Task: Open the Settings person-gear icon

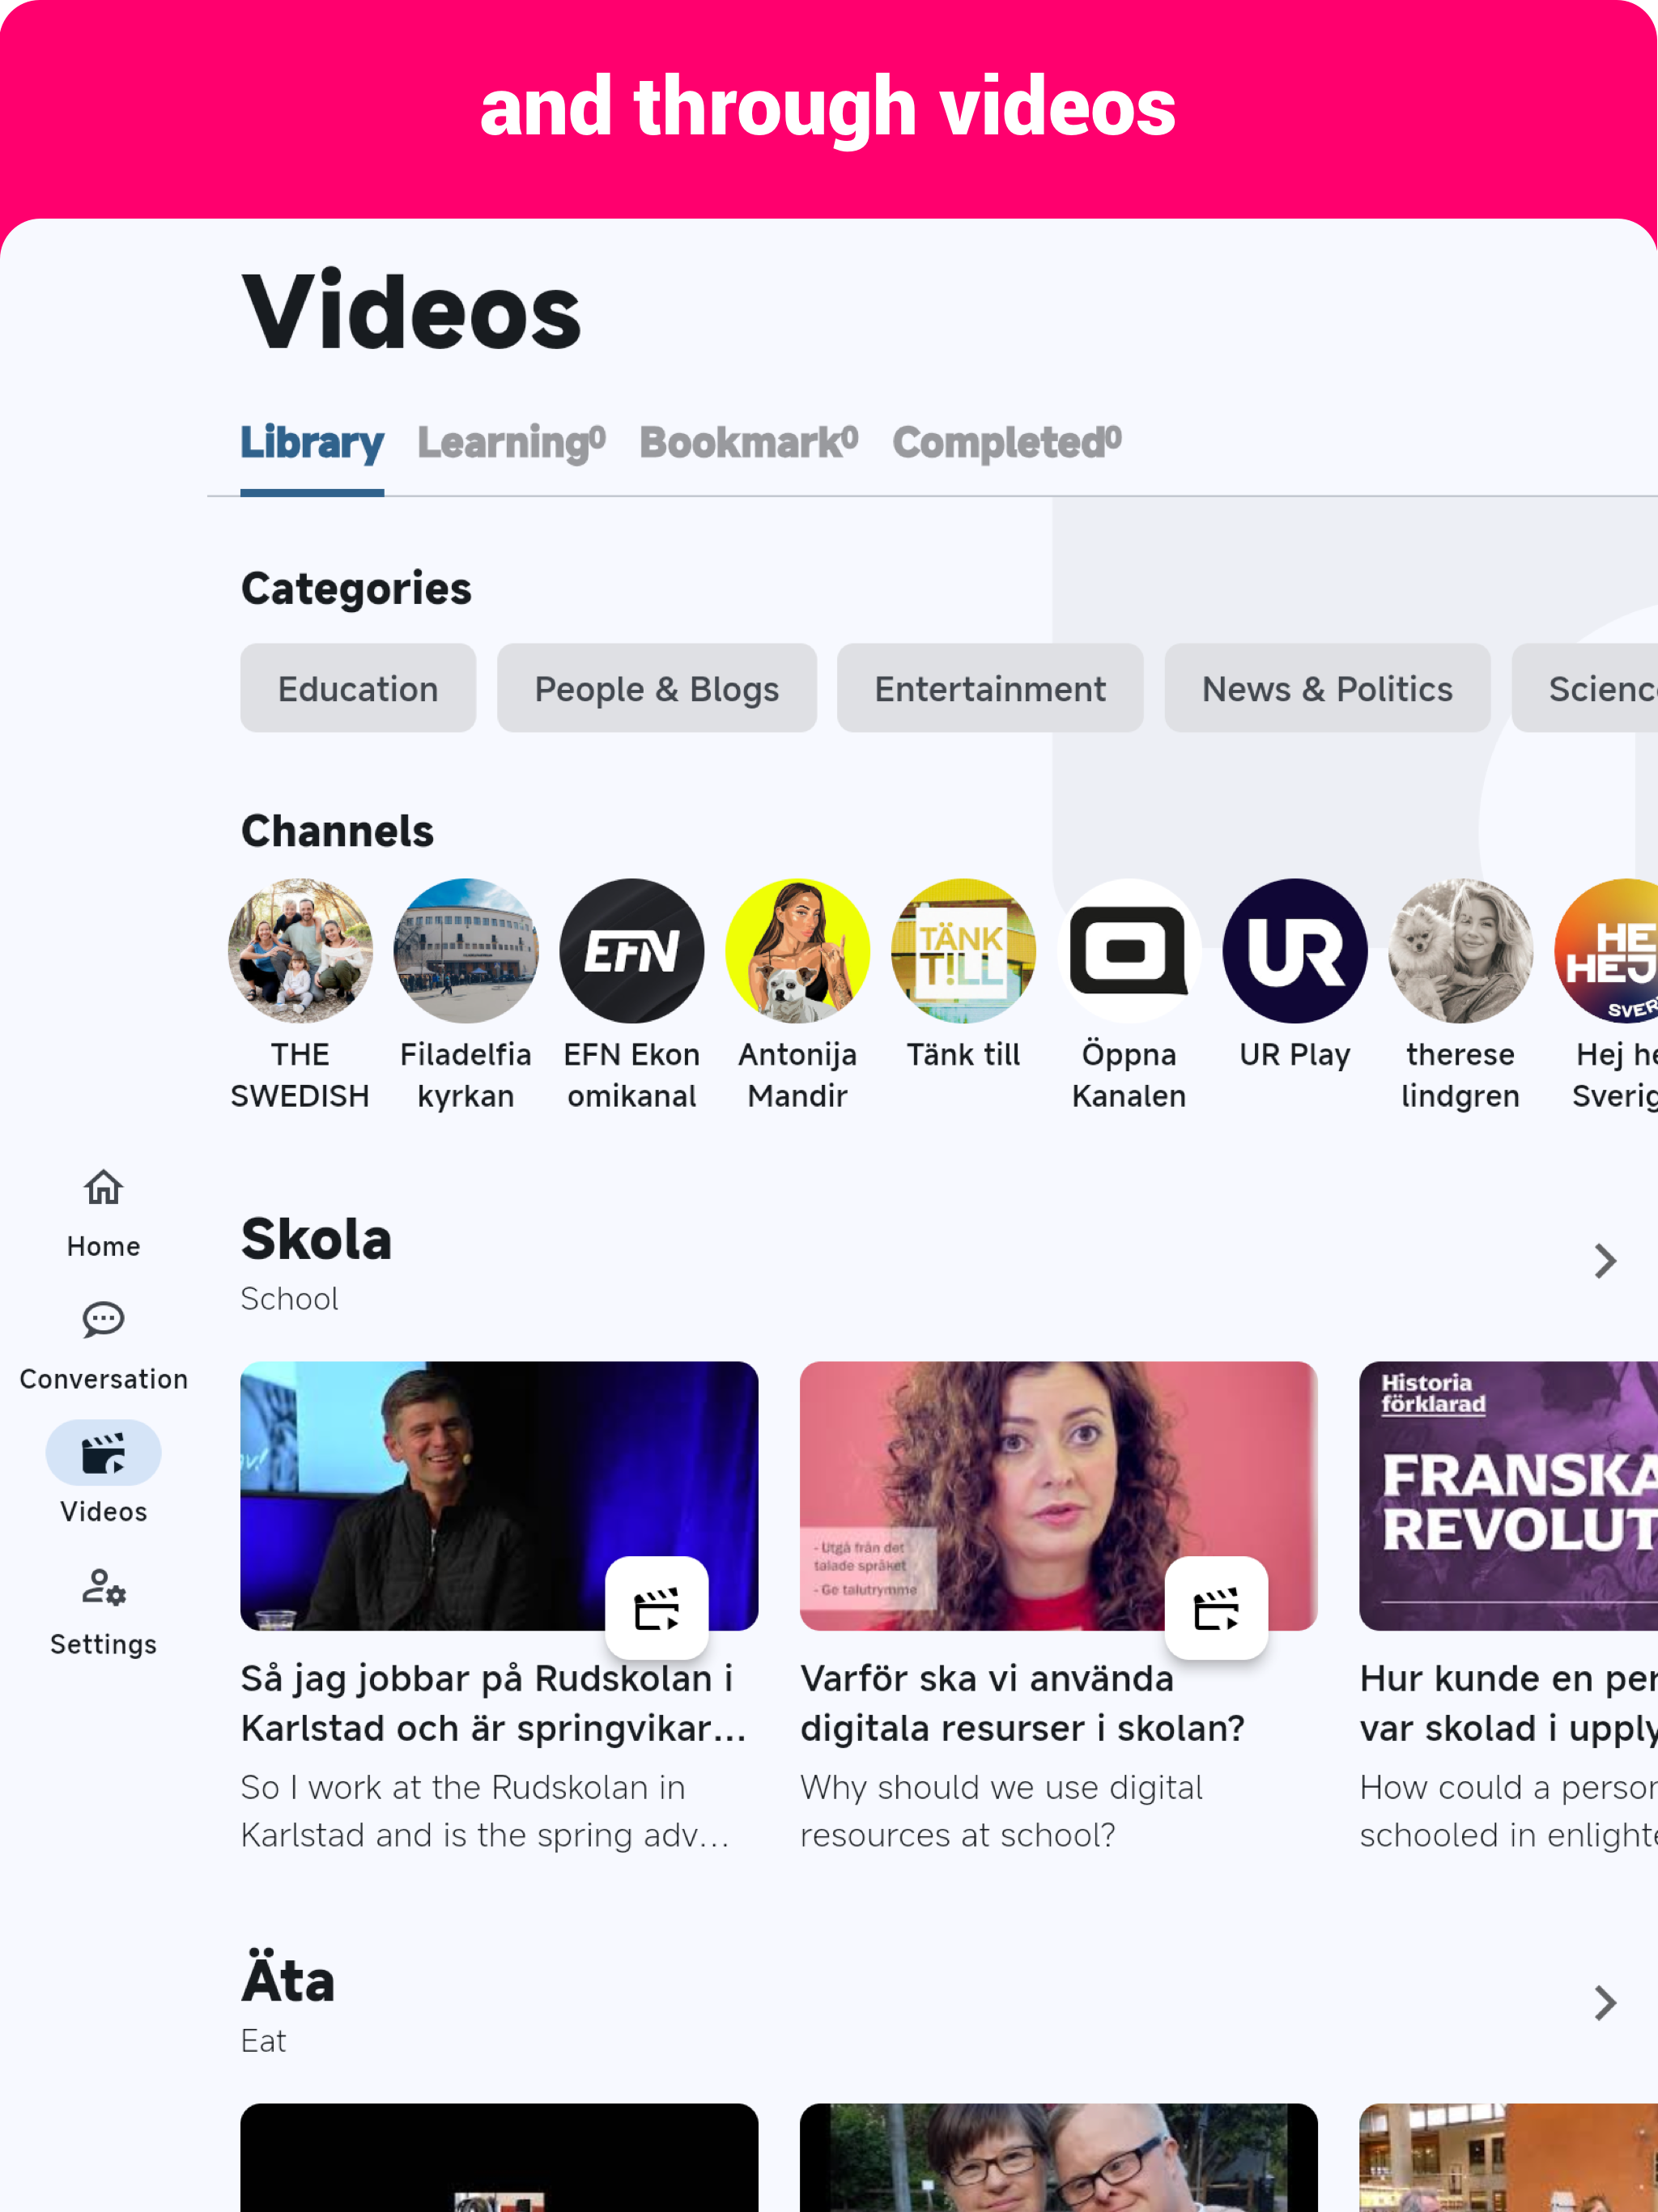Action: (x=103, y=1586)
